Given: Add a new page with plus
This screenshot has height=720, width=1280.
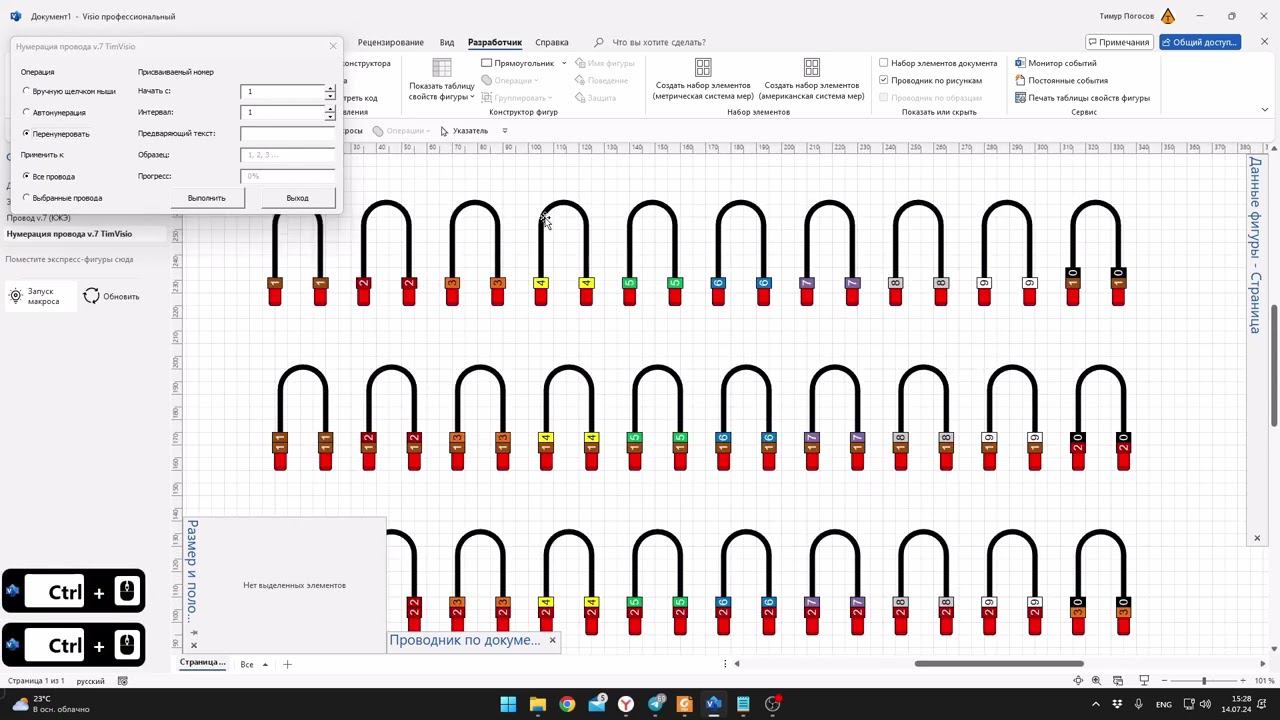Looking at the screenshot, I should pos(287,664).
